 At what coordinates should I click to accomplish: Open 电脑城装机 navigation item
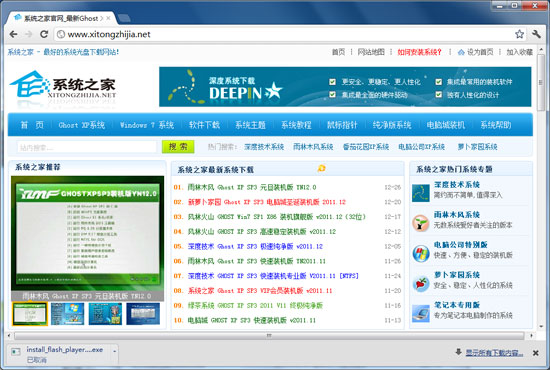[x=445, y=125]
